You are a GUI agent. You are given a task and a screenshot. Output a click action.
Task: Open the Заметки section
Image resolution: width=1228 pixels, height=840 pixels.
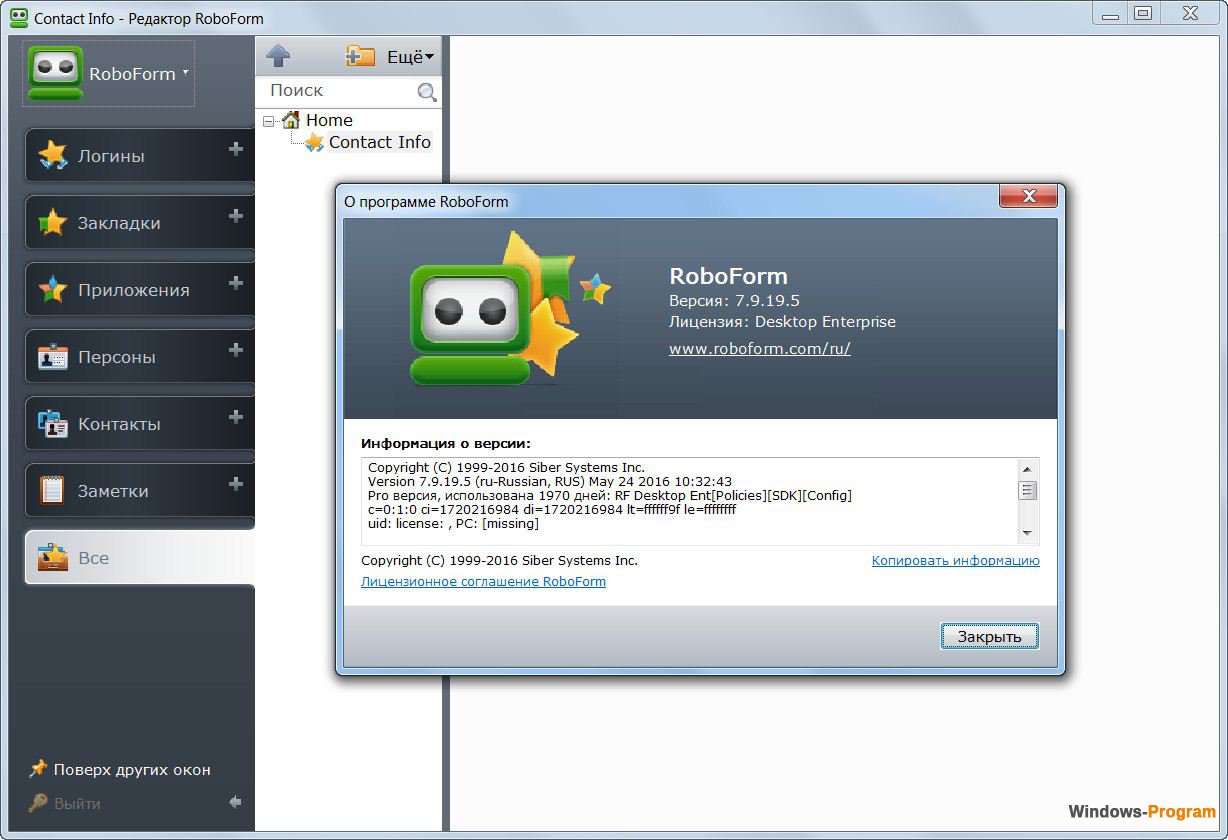coord(139,491)
